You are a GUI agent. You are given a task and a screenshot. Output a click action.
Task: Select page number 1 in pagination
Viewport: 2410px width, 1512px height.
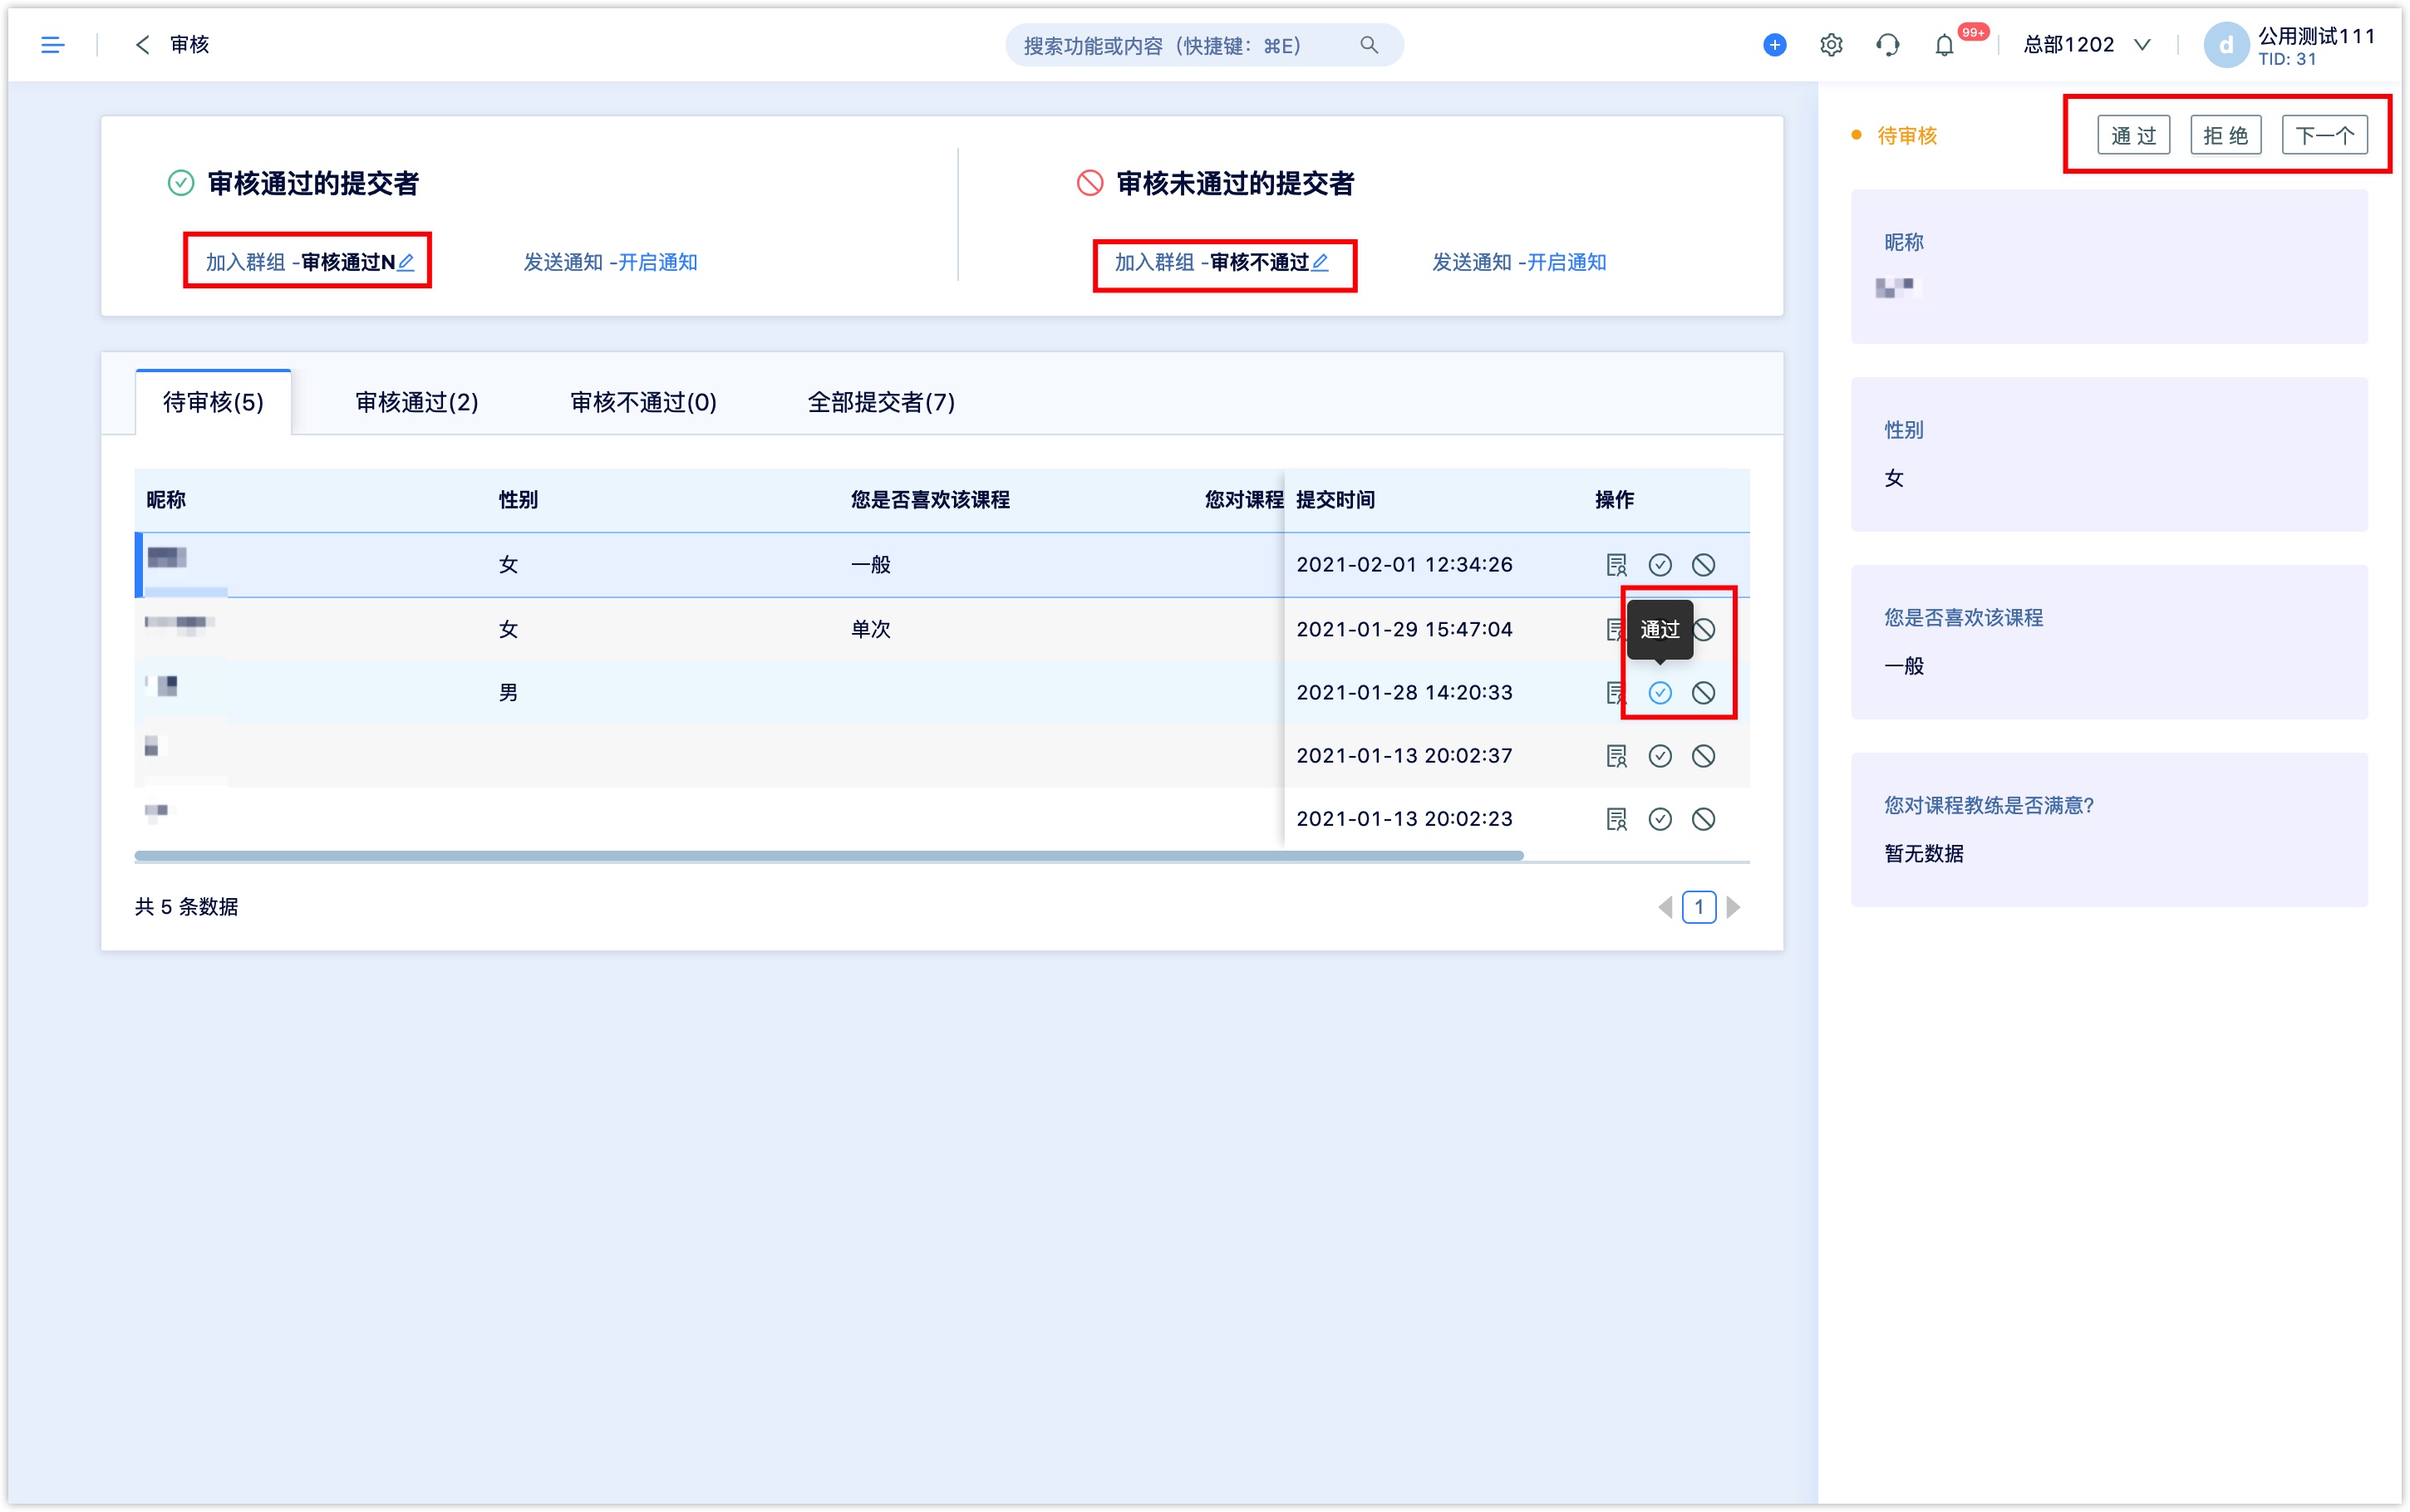tap(1699, 907)
